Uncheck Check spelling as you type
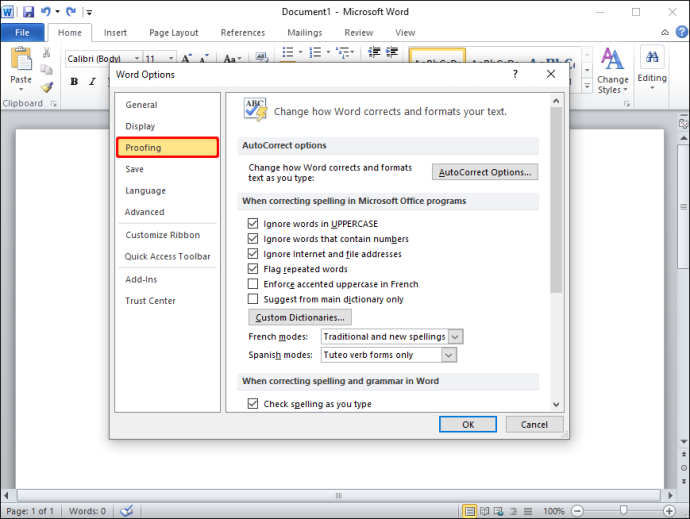This screenshot has height=519, width=690. (x=253, y=403)
